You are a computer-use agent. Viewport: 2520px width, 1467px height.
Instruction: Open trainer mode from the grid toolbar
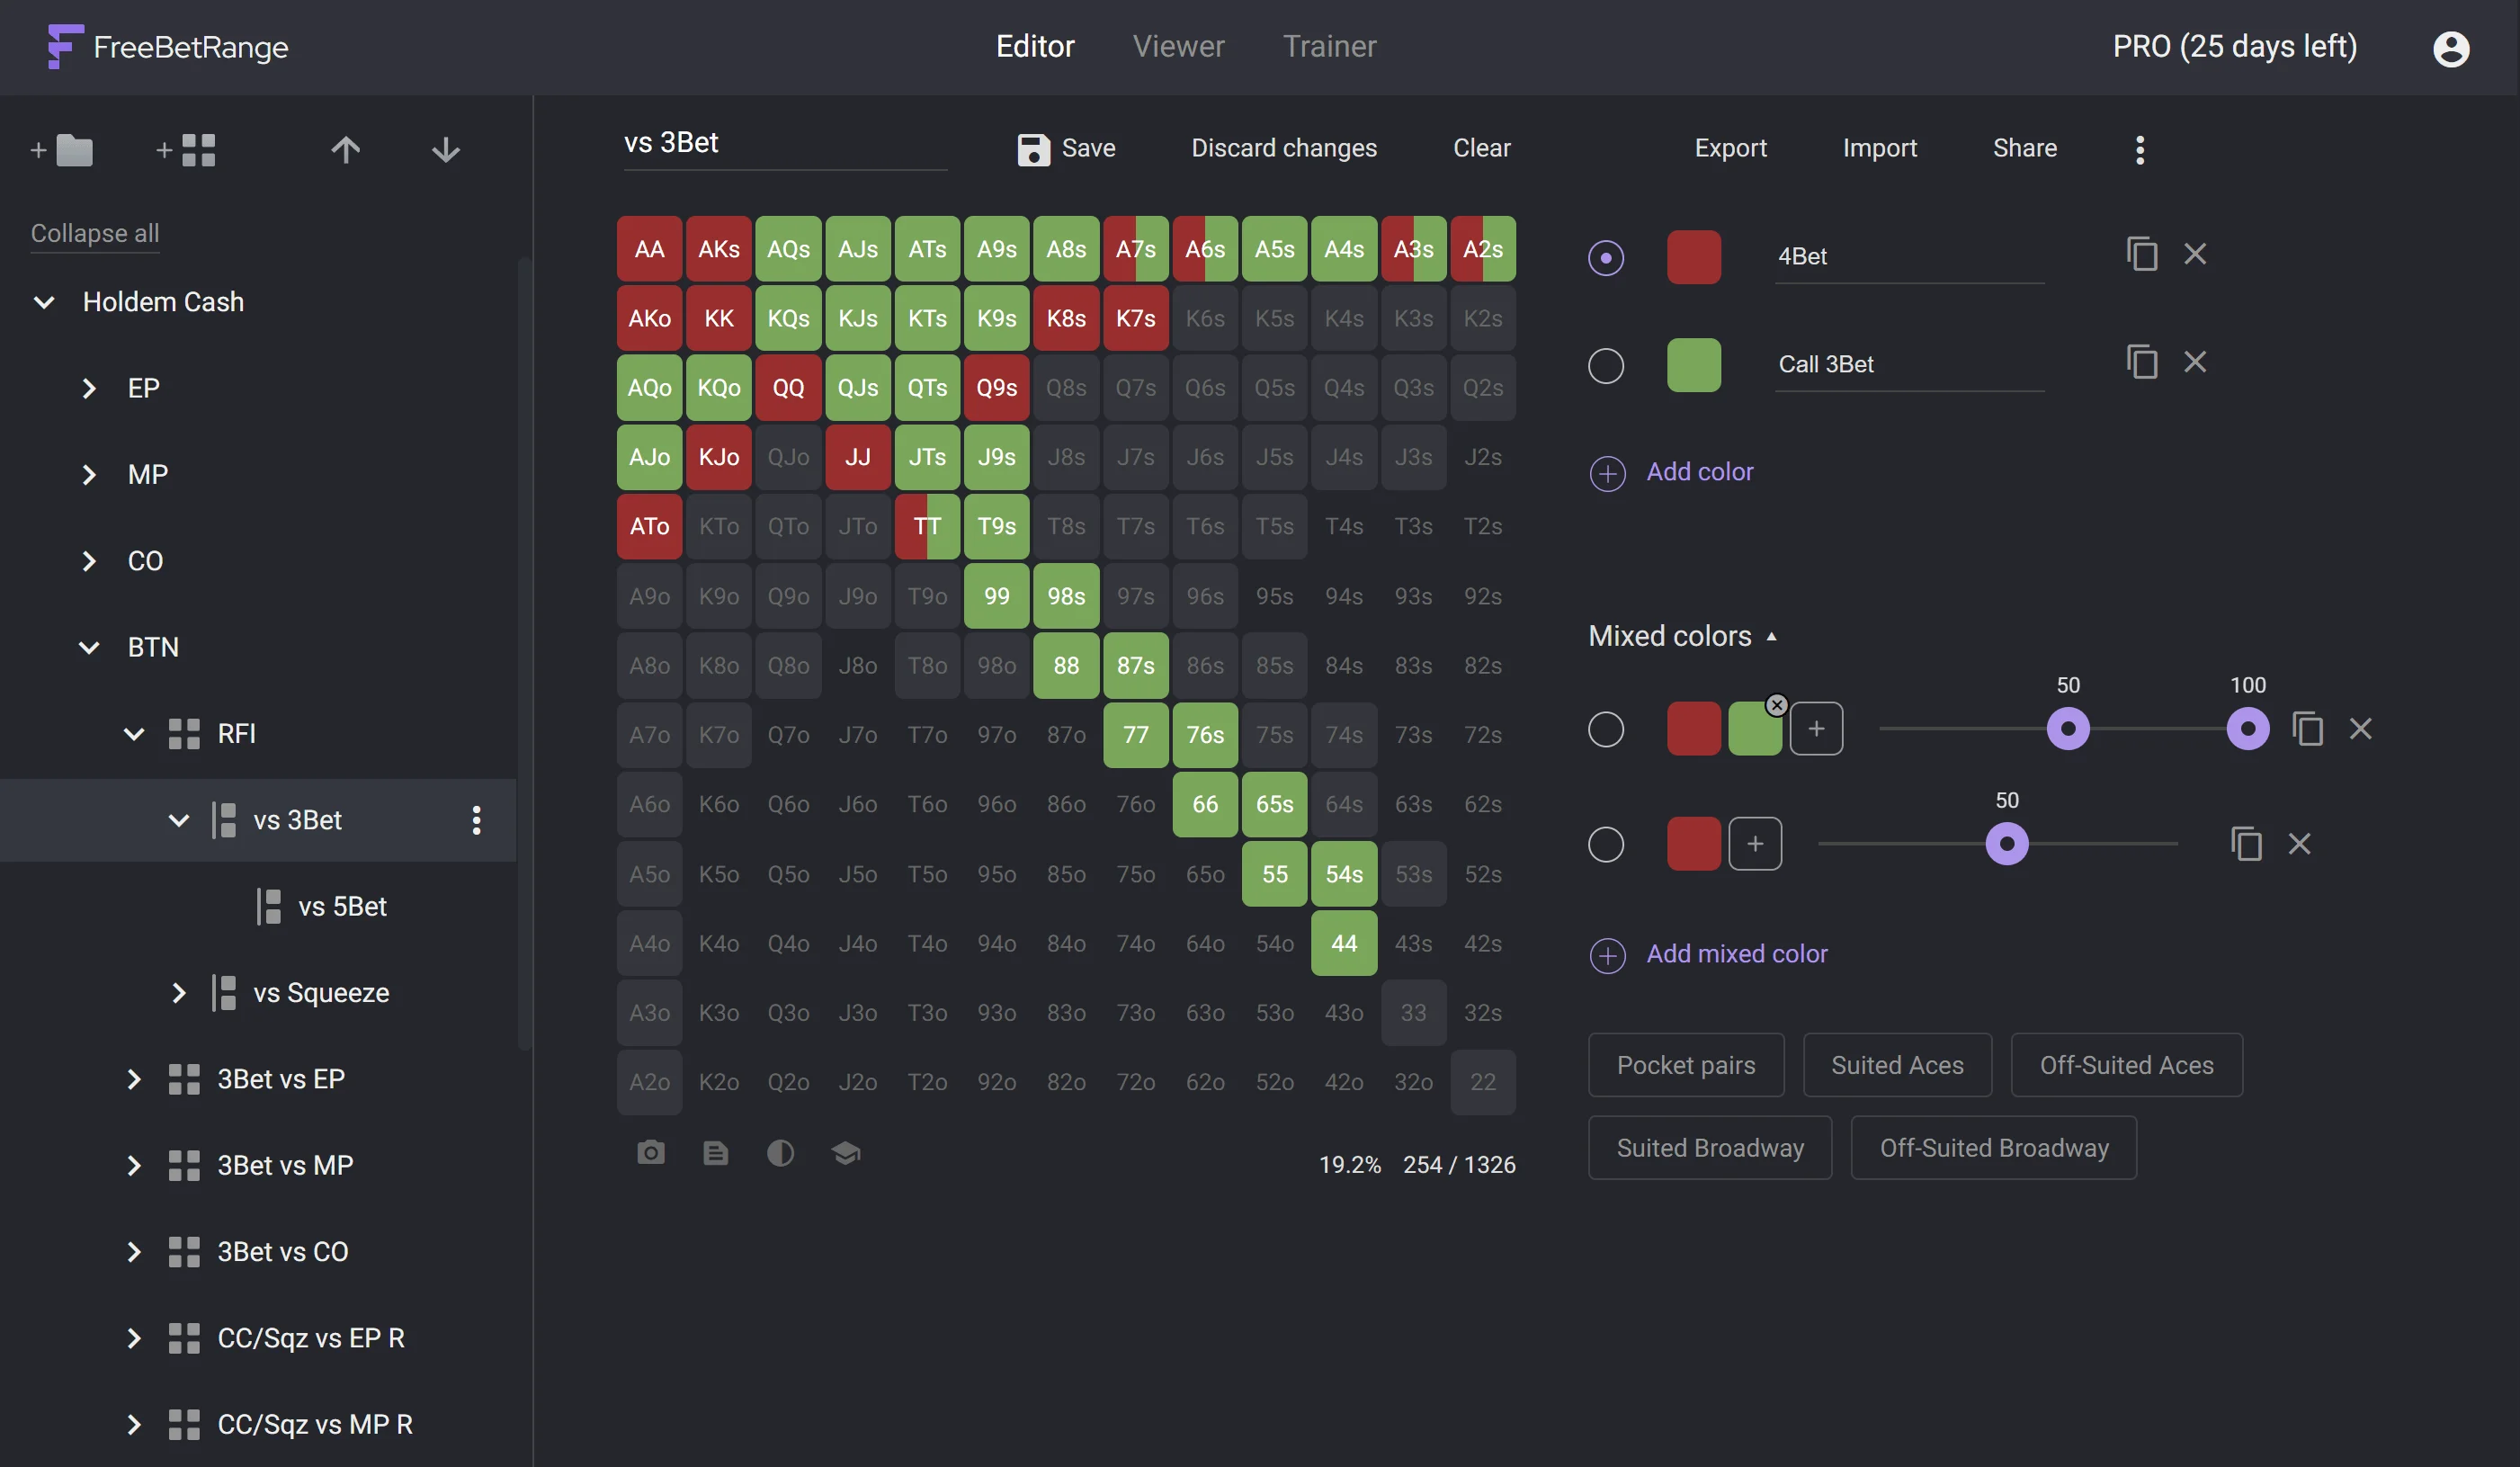(845, 1153)
